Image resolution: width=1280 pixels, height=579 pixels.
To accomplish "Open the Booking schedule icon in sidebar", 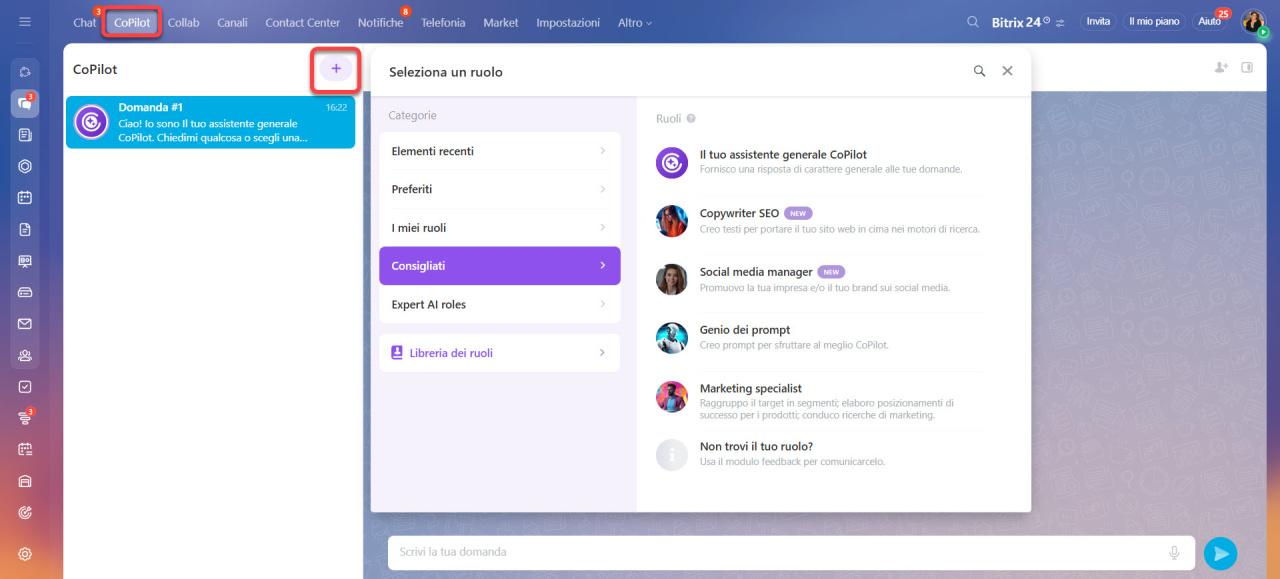I will click(x=25, y=450).
